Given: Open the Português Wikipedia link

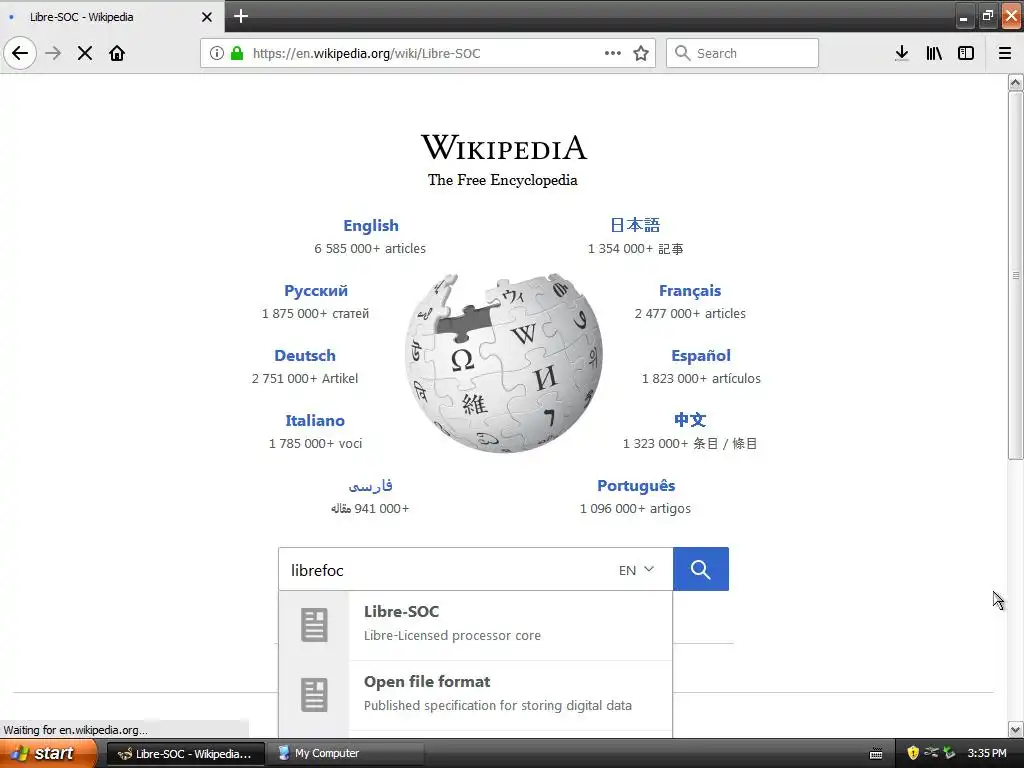Looking at the screenshot, I should pyautogui.click(x=635, y=485).
